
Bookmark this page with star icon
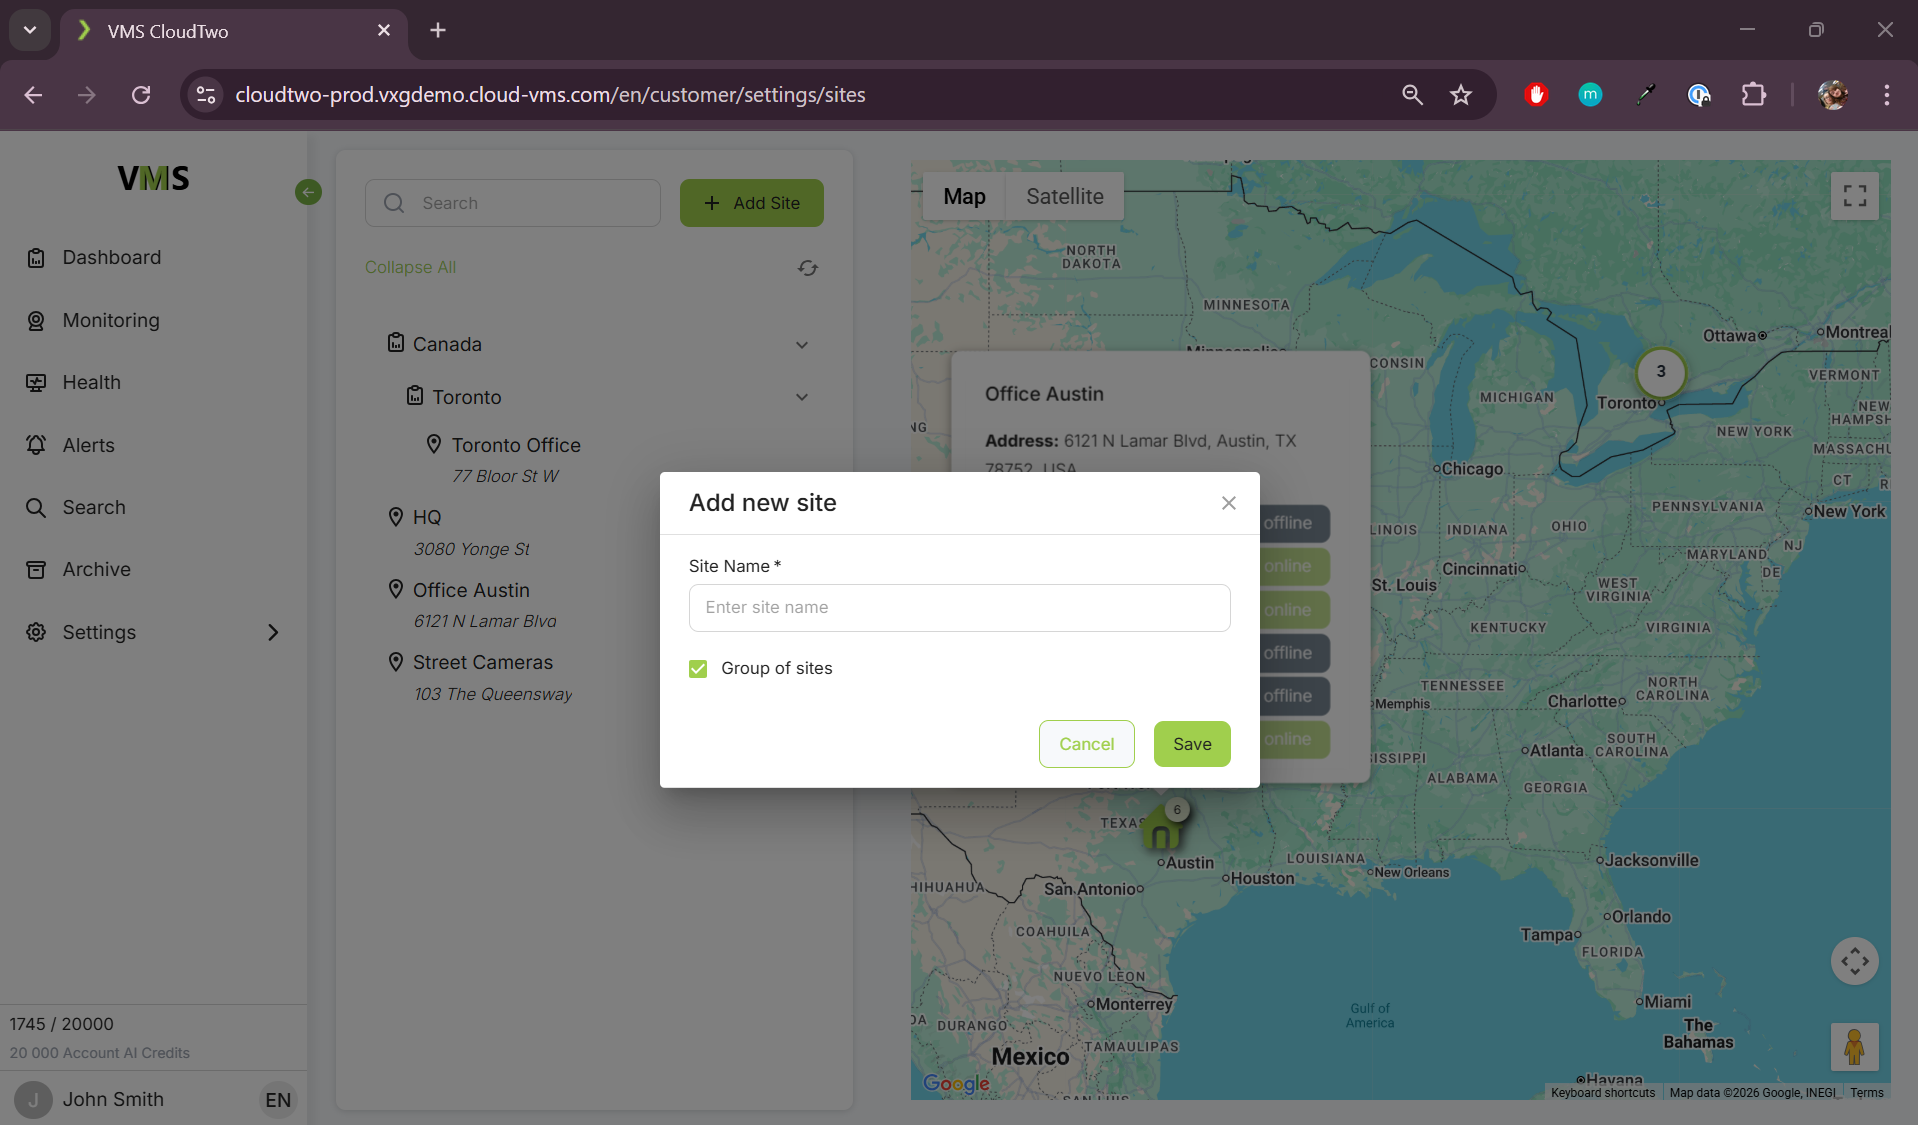click(x=1460, y=95)
